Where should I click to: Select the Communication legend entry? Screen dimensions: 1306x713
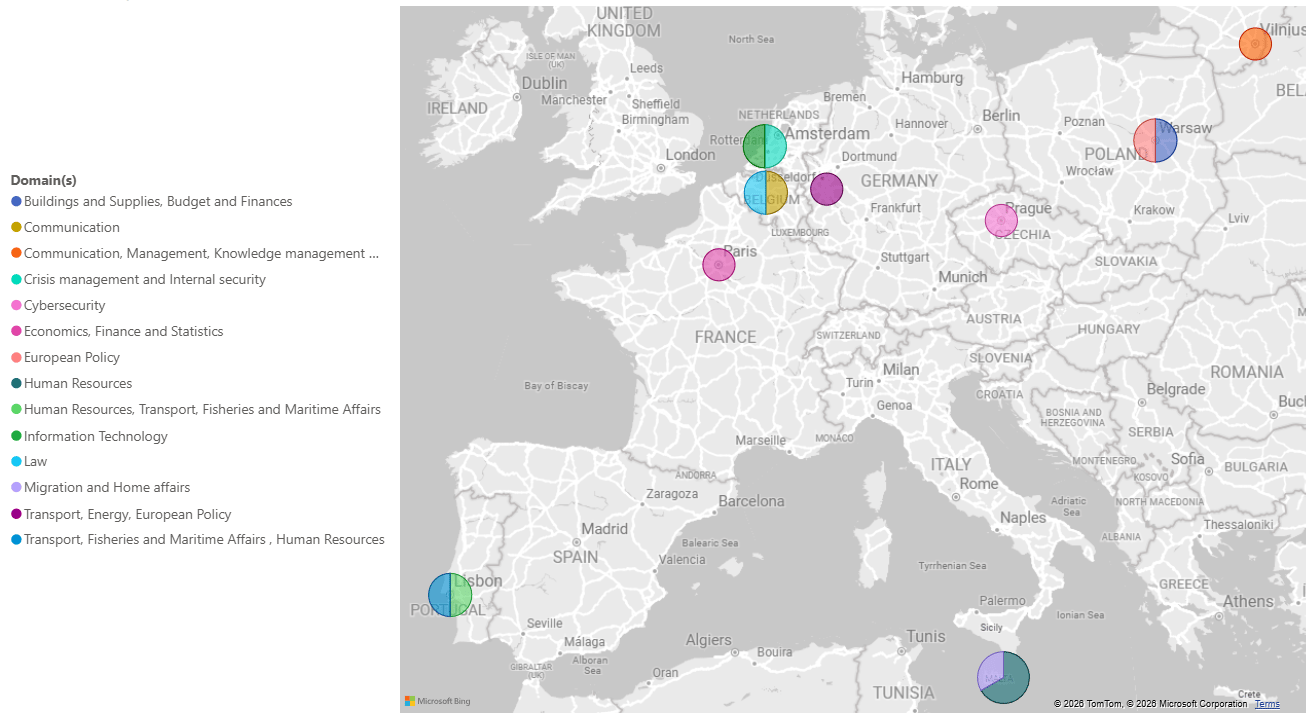[x=65, y=227]
